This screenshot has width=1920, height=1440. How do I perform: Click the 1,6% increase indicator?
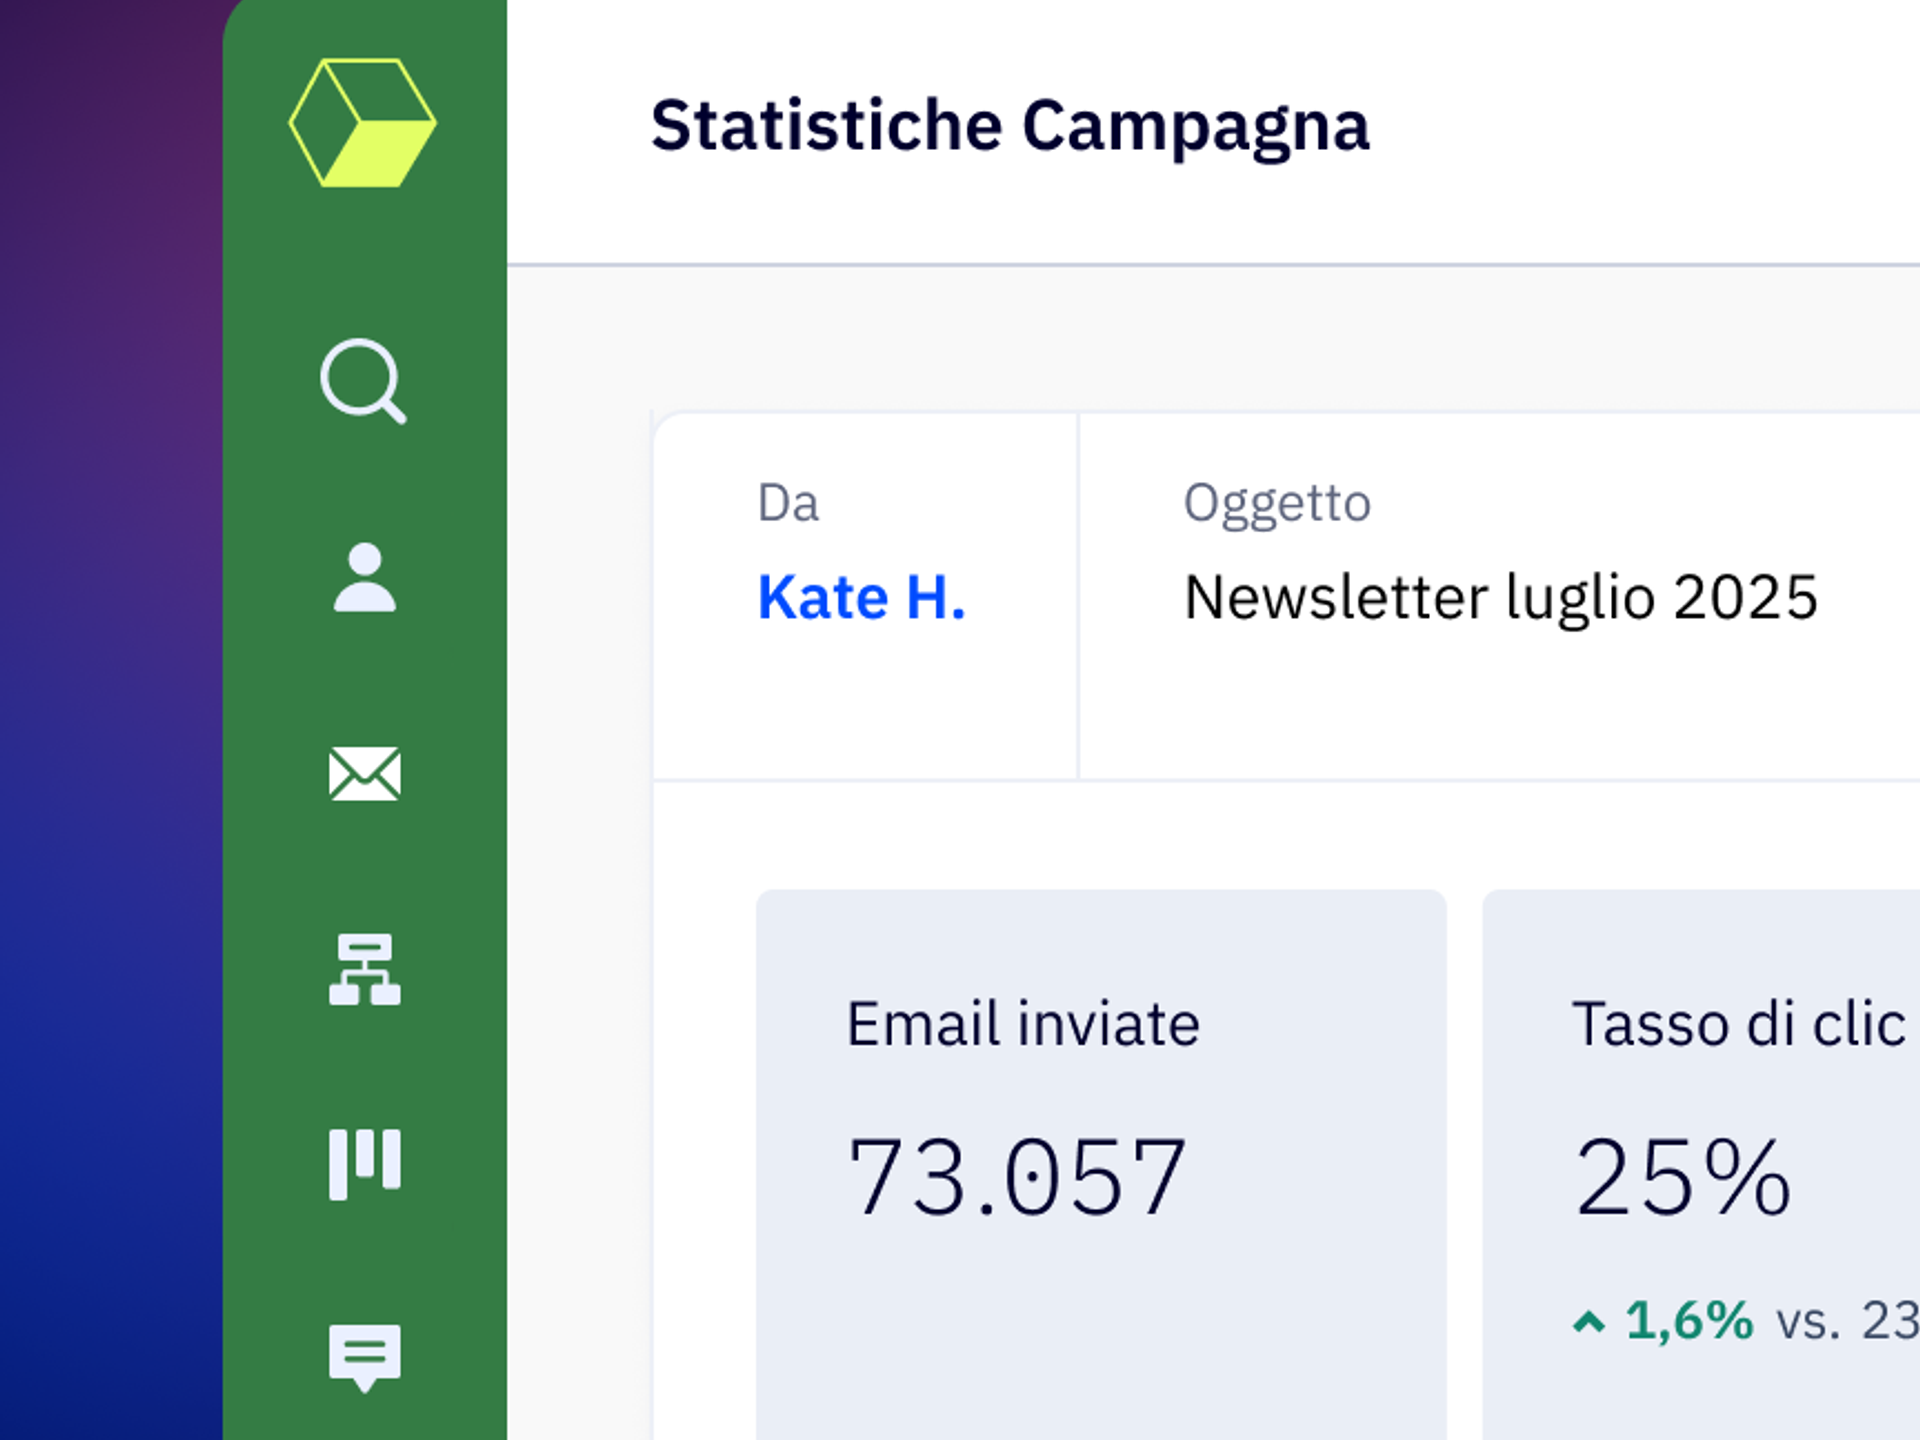point(1689,1320)
